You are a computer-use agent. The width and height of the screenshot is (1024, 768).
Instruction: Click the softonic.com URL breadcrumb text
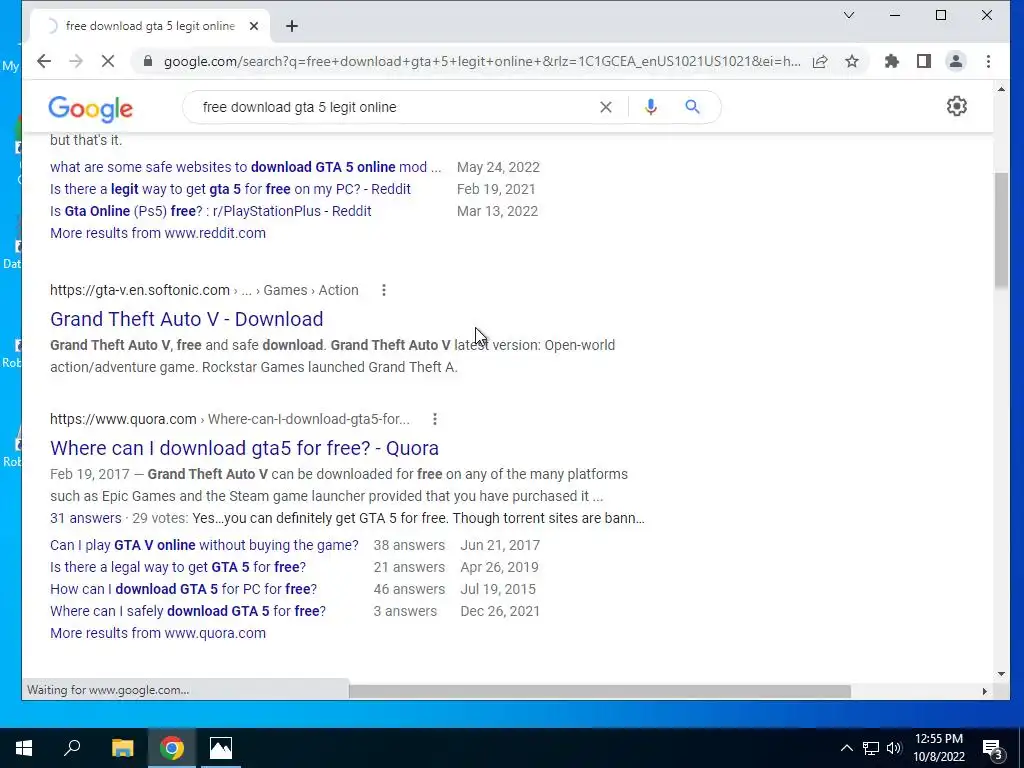pos(204,290)
